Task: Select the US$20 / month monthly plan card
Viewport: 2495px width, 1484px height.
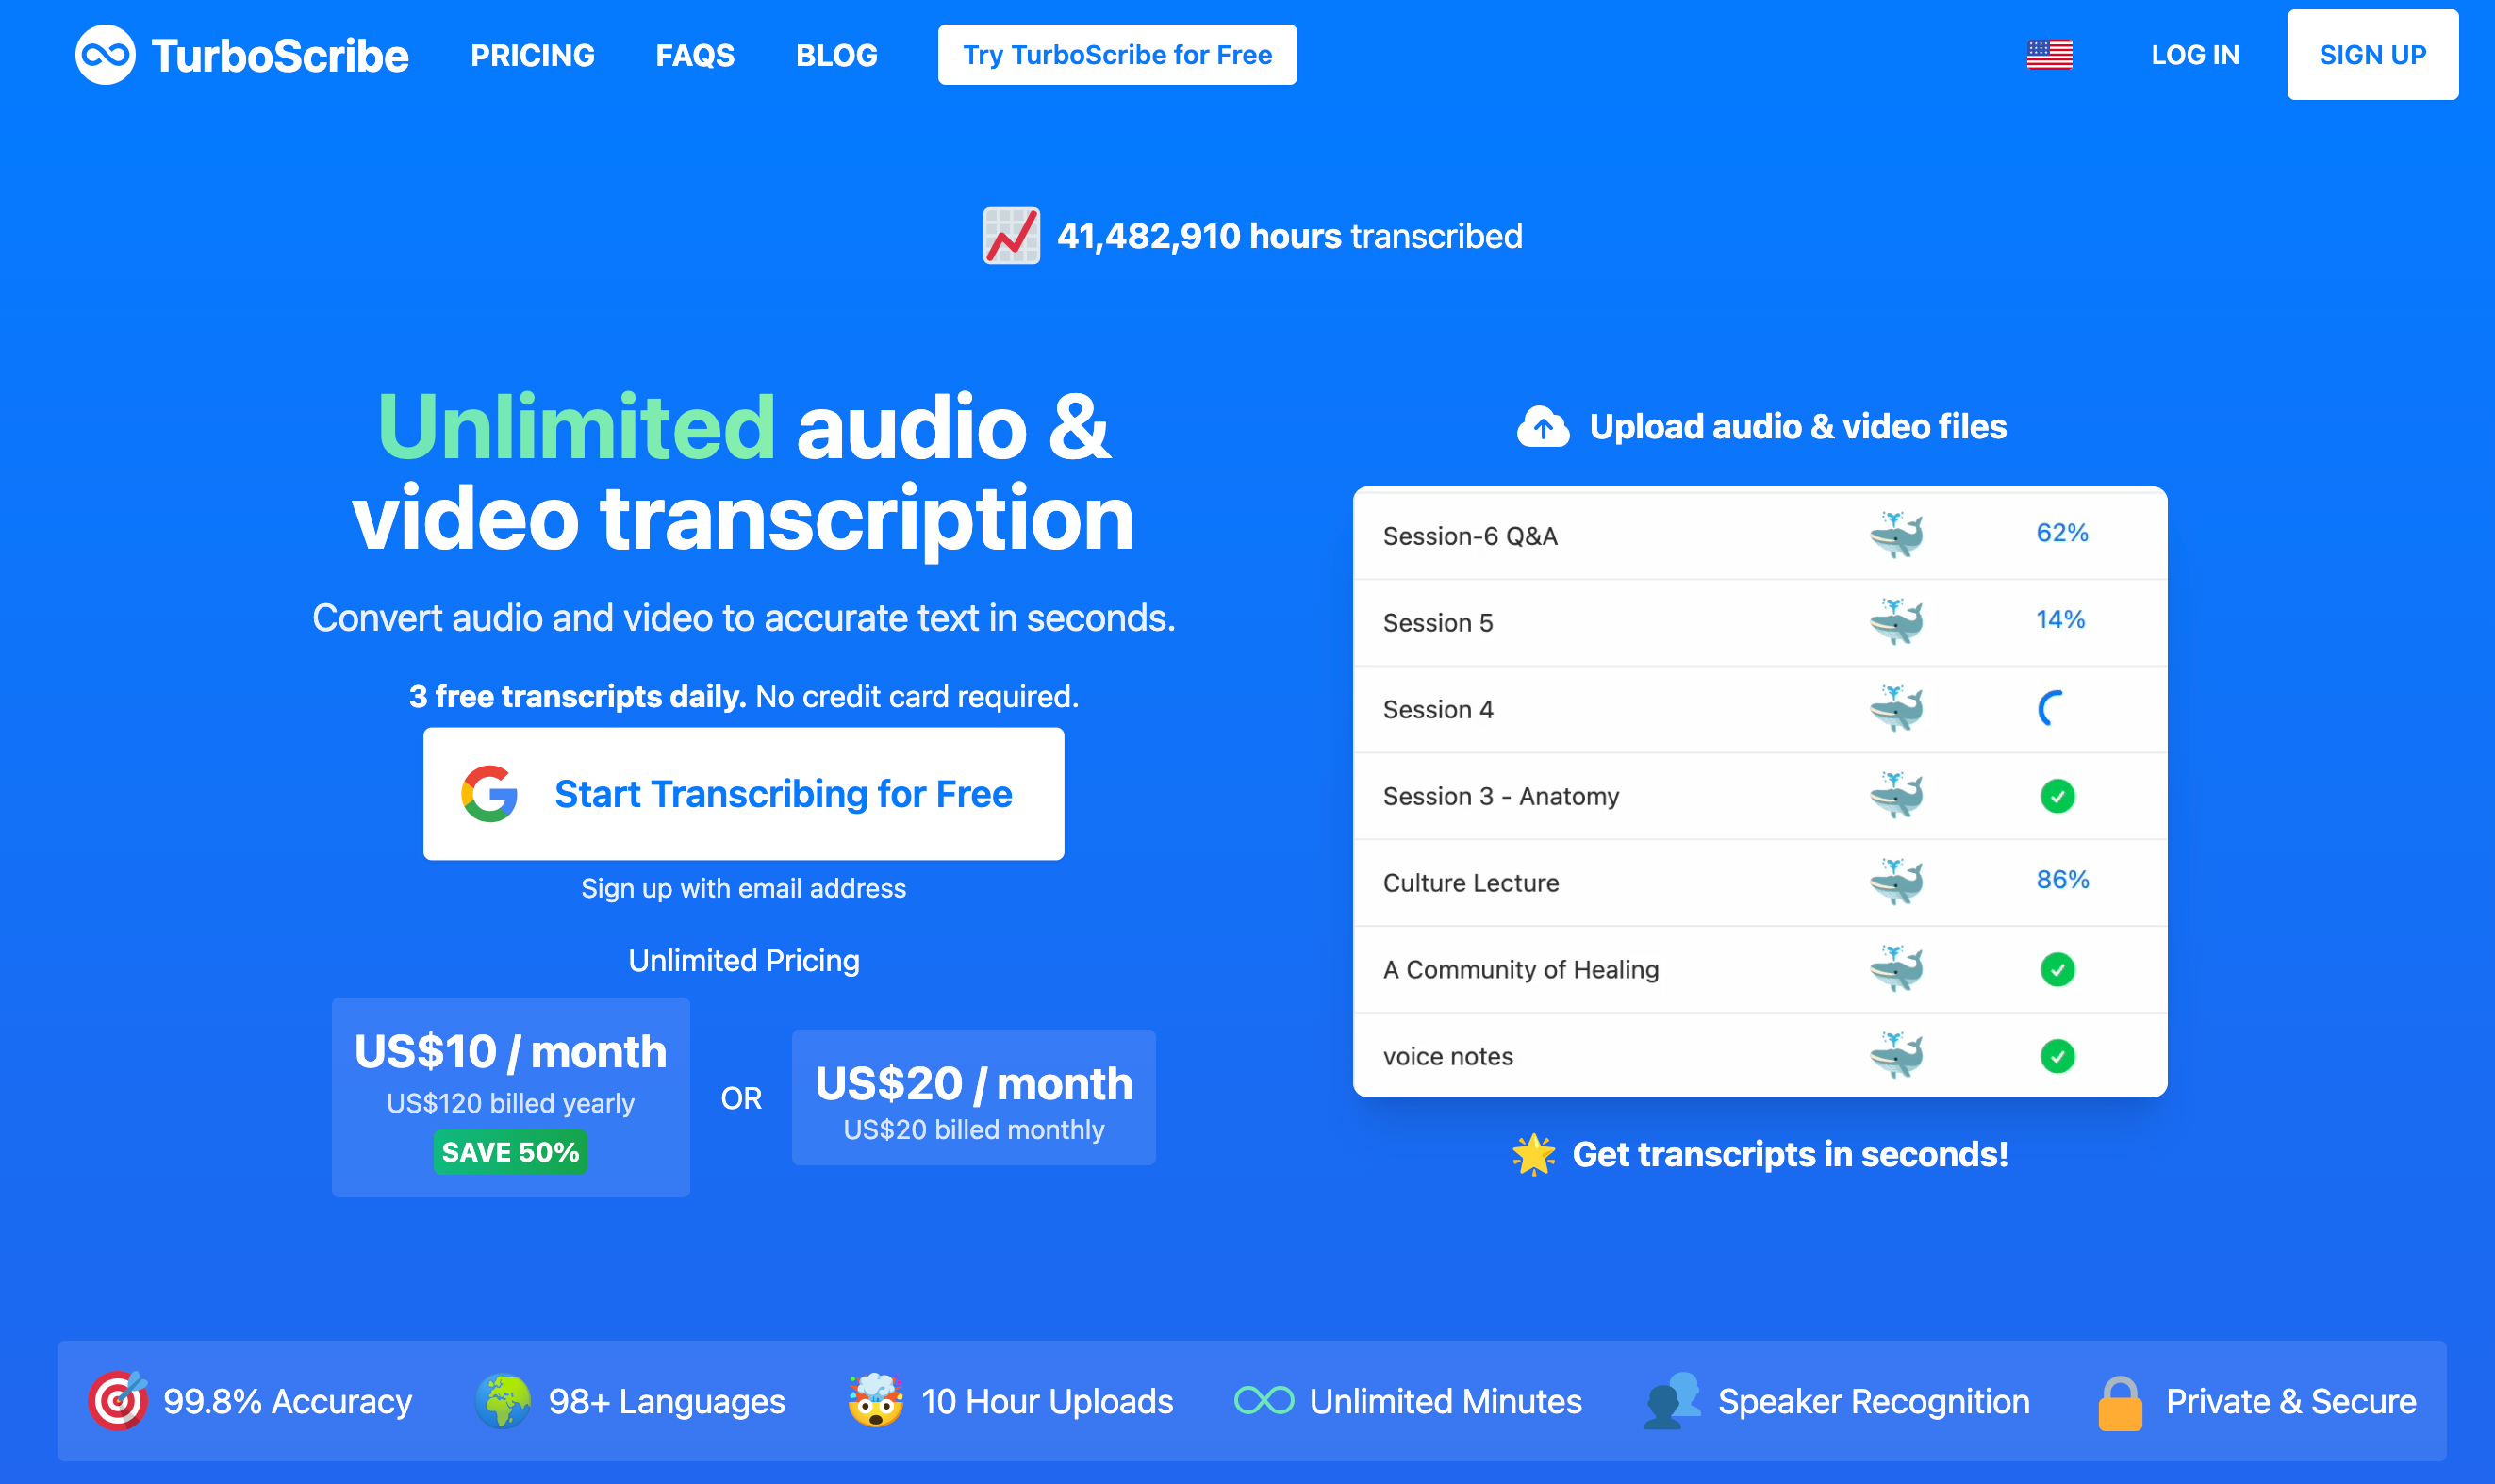Action: (973, 1097)
